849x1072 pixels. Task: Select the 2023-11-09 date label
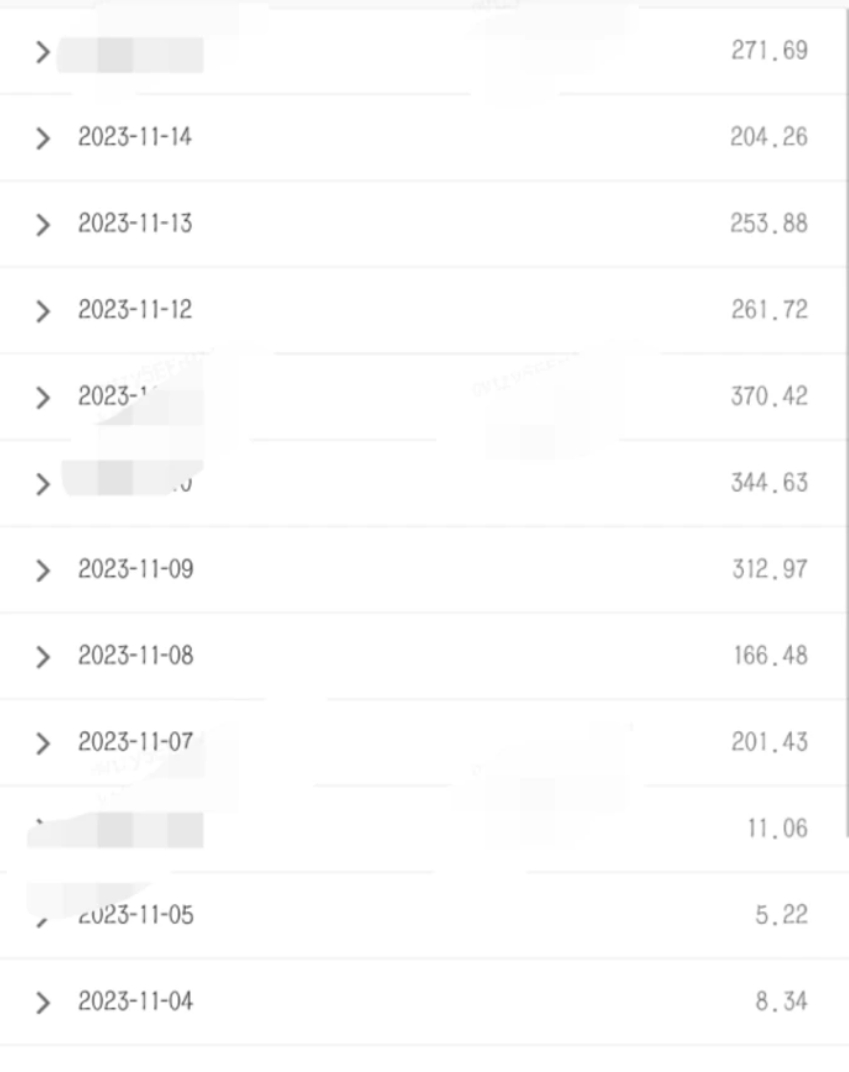(135, 570)
